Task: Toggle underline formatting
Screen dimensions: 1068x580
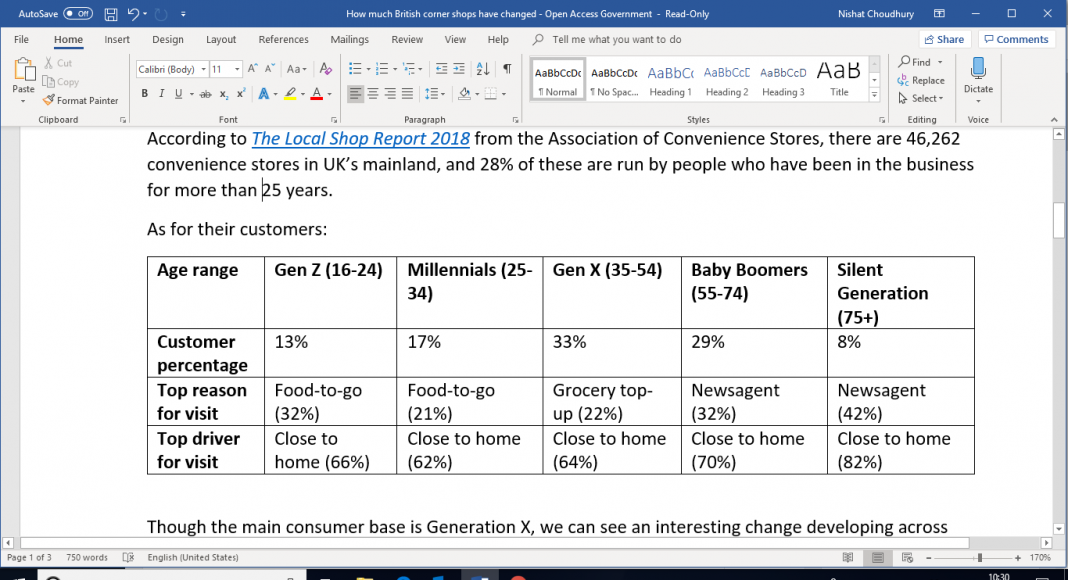Action: [178, 94]
